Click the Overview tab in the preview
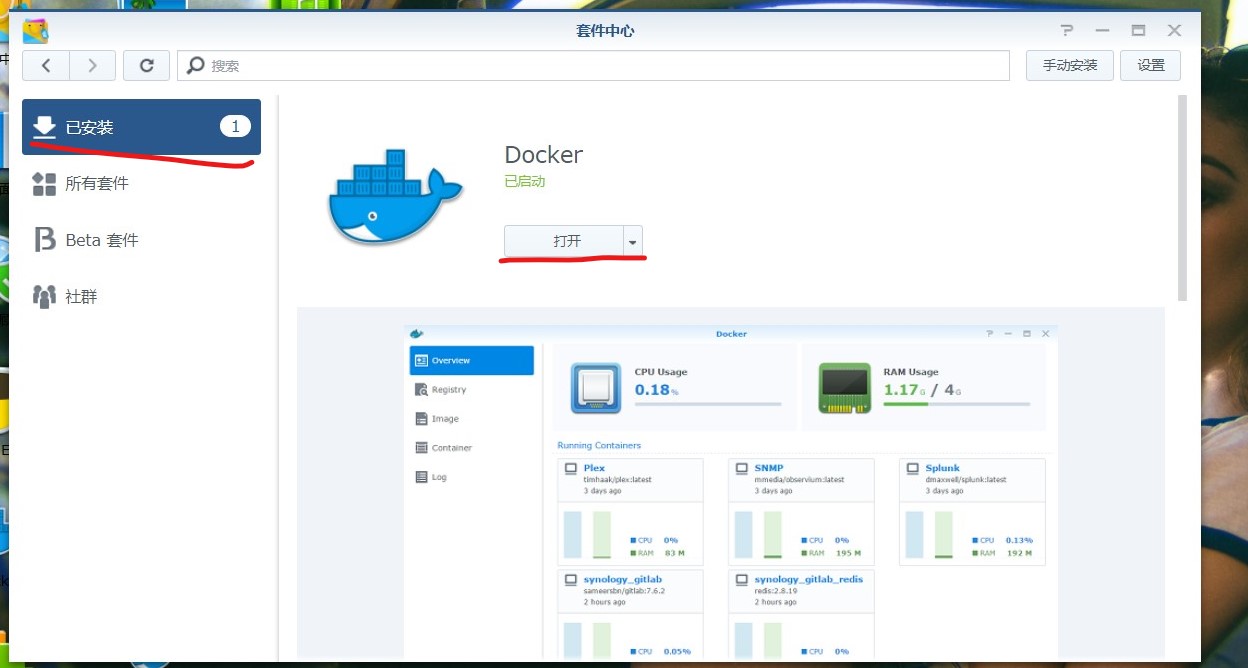This screenshot has height=668, width=1248. click(x=472, y=360)
